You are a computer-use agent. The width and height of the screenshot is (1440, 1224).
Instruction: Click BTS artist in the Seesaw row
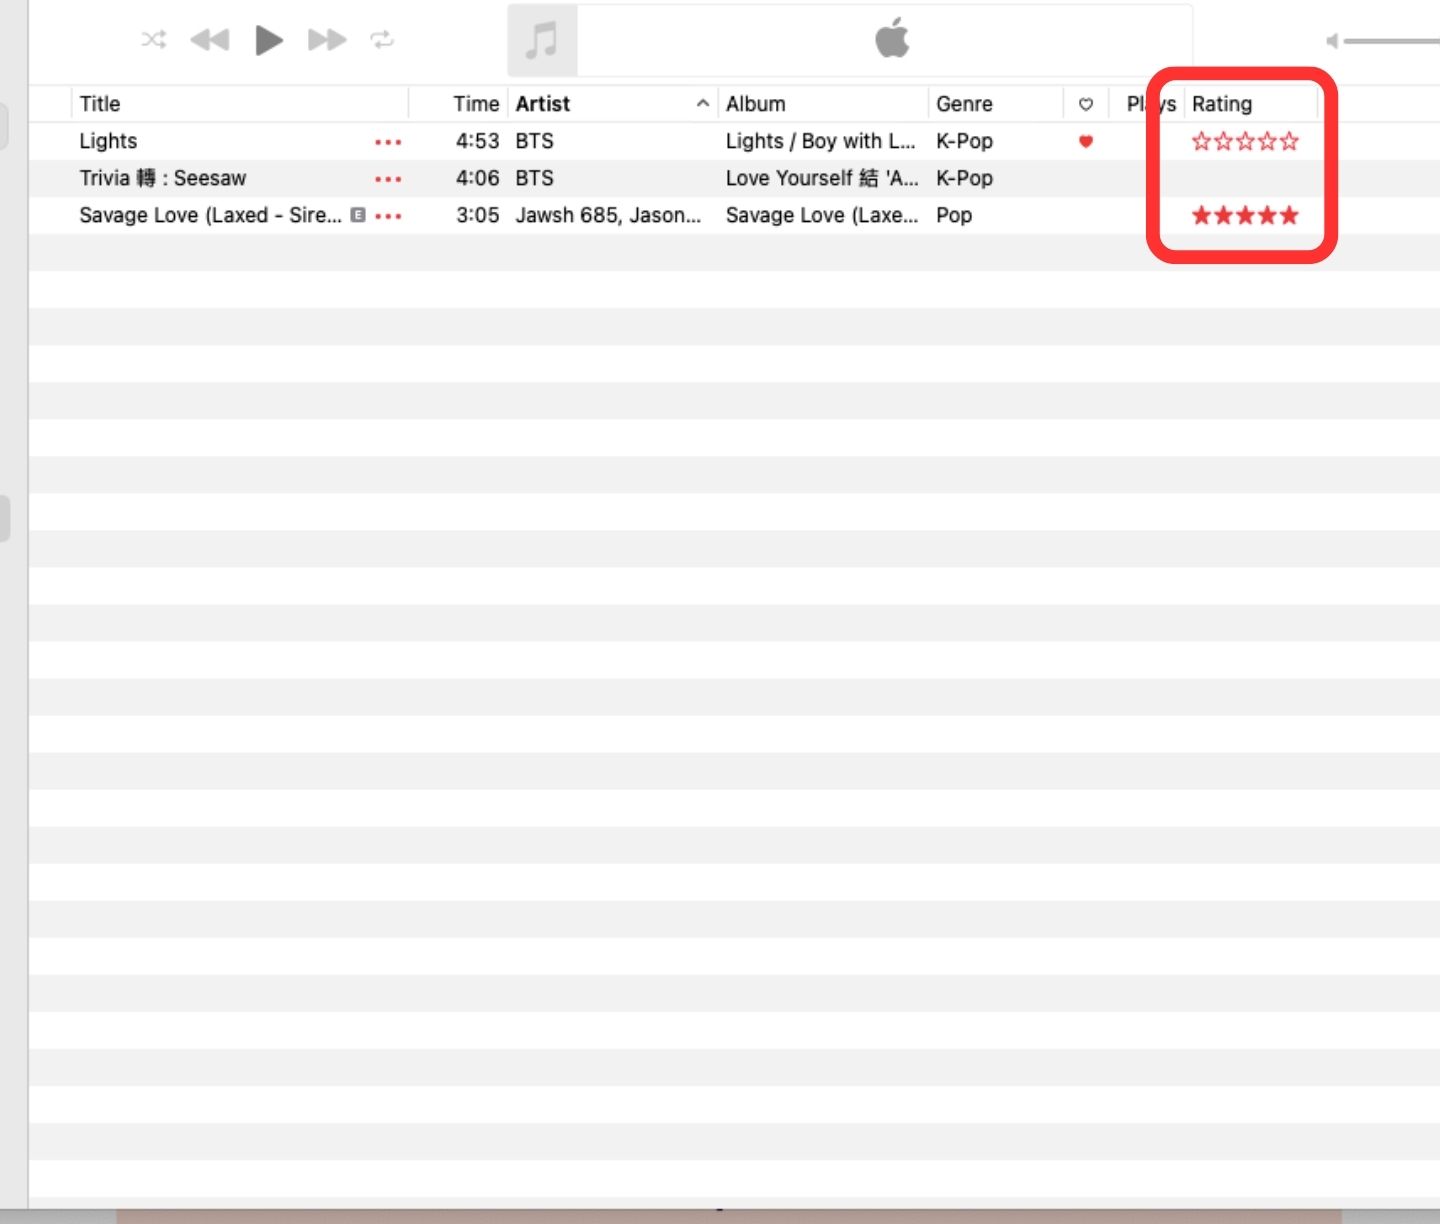pos(534,178)
